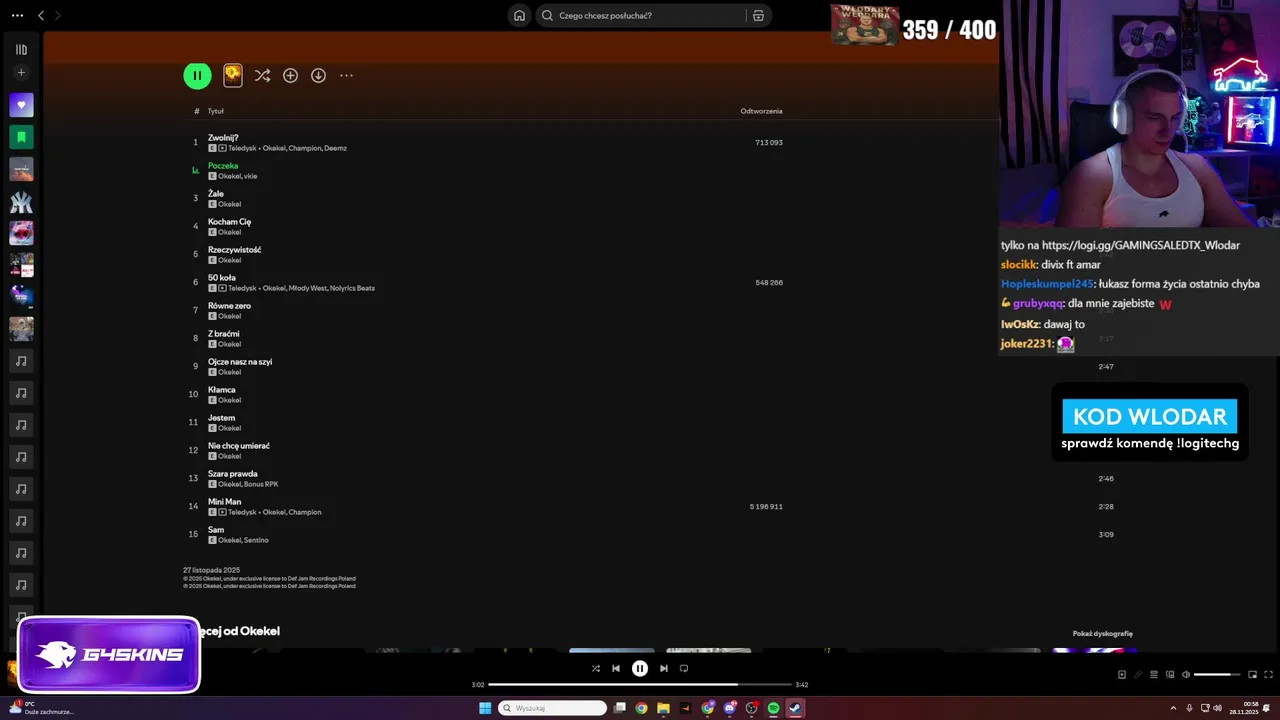Seek on the song progress bar
The width and height of the screenshot is (1280, 720).
point(640,685)
